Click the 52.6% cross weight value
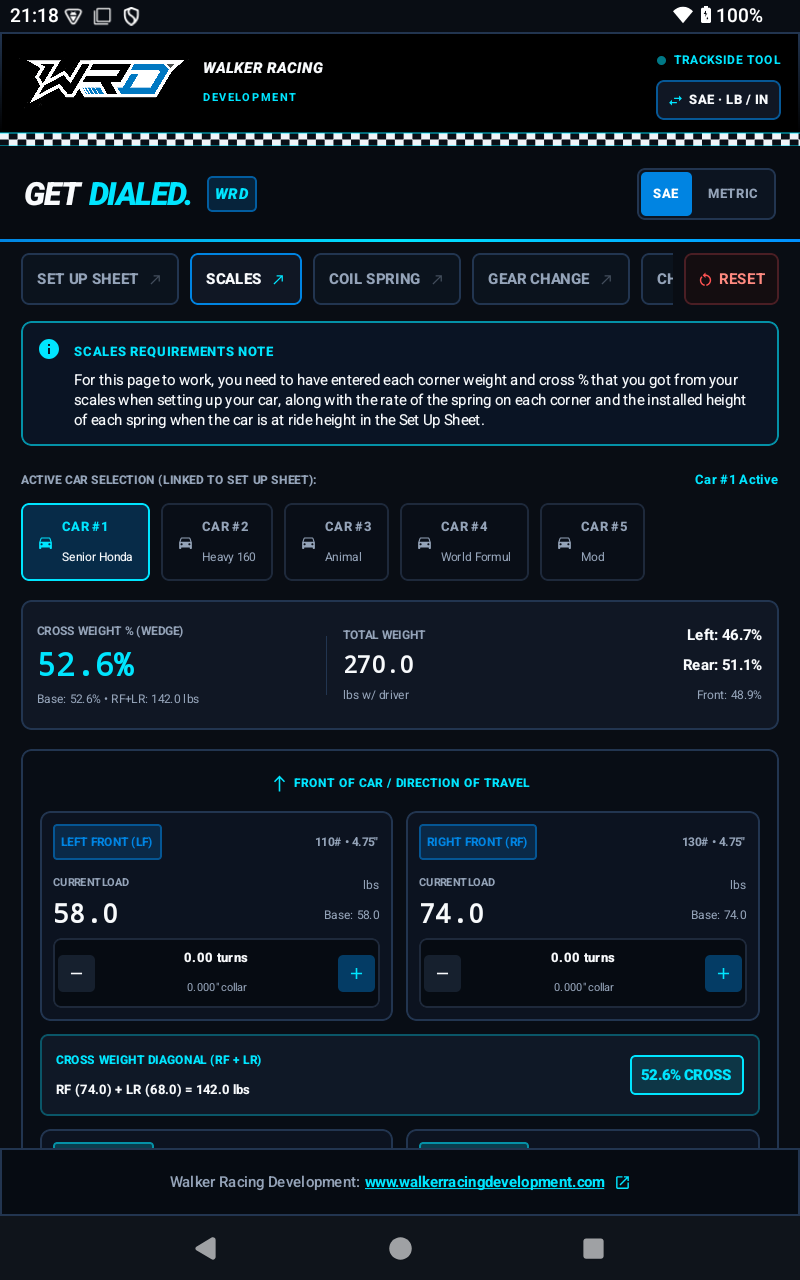The width and height of the screenshot is (800, 1280). (x=86, y=664)
